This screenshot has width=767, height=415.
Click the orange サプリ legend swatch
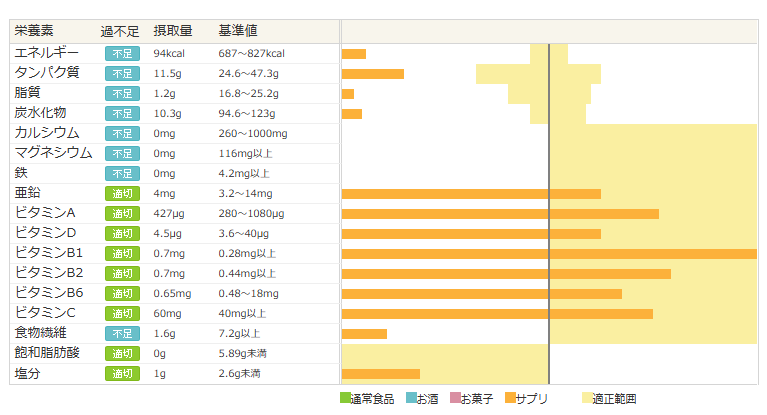click(x=511, y=398)
